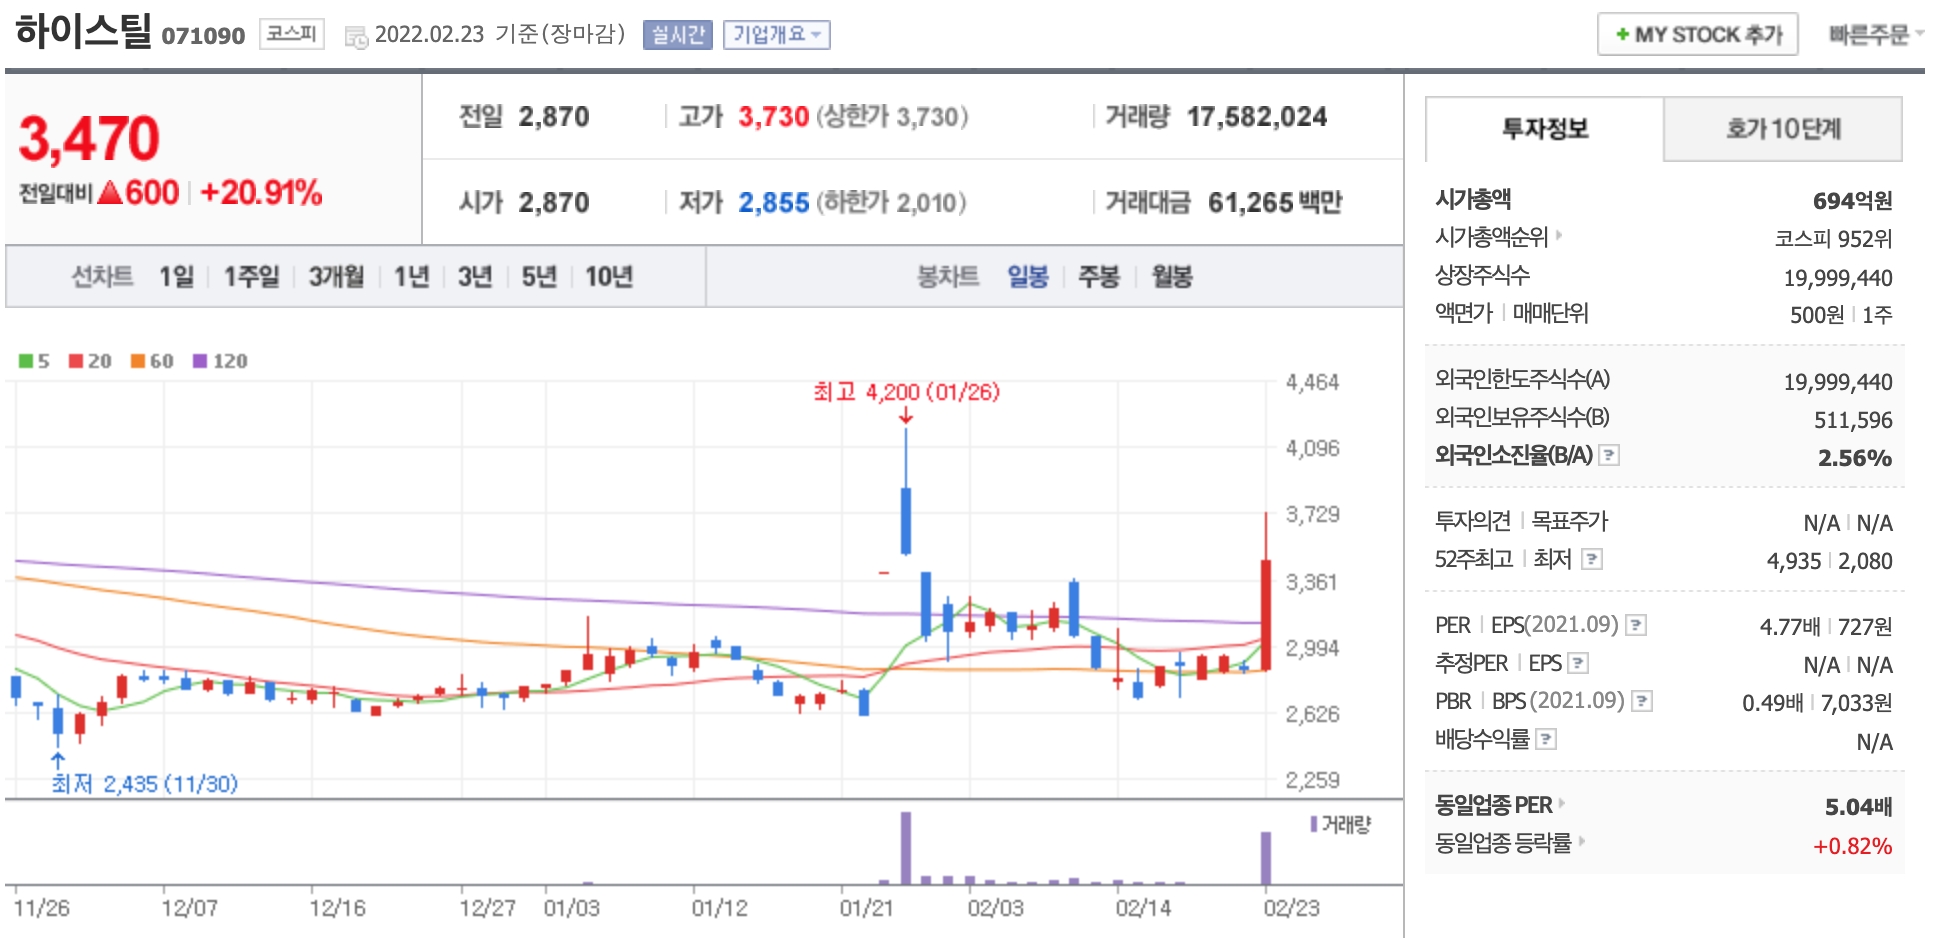Select the 1년 line chart period

click(x=411, y=277)
